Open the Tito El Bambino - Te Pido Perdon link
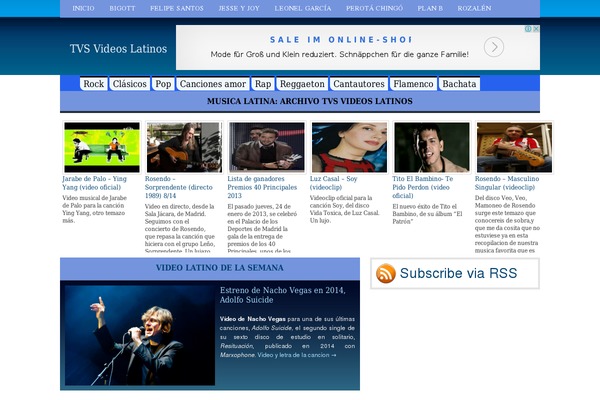The height and width of the screenshot is (400, 600). pos(423,187)
